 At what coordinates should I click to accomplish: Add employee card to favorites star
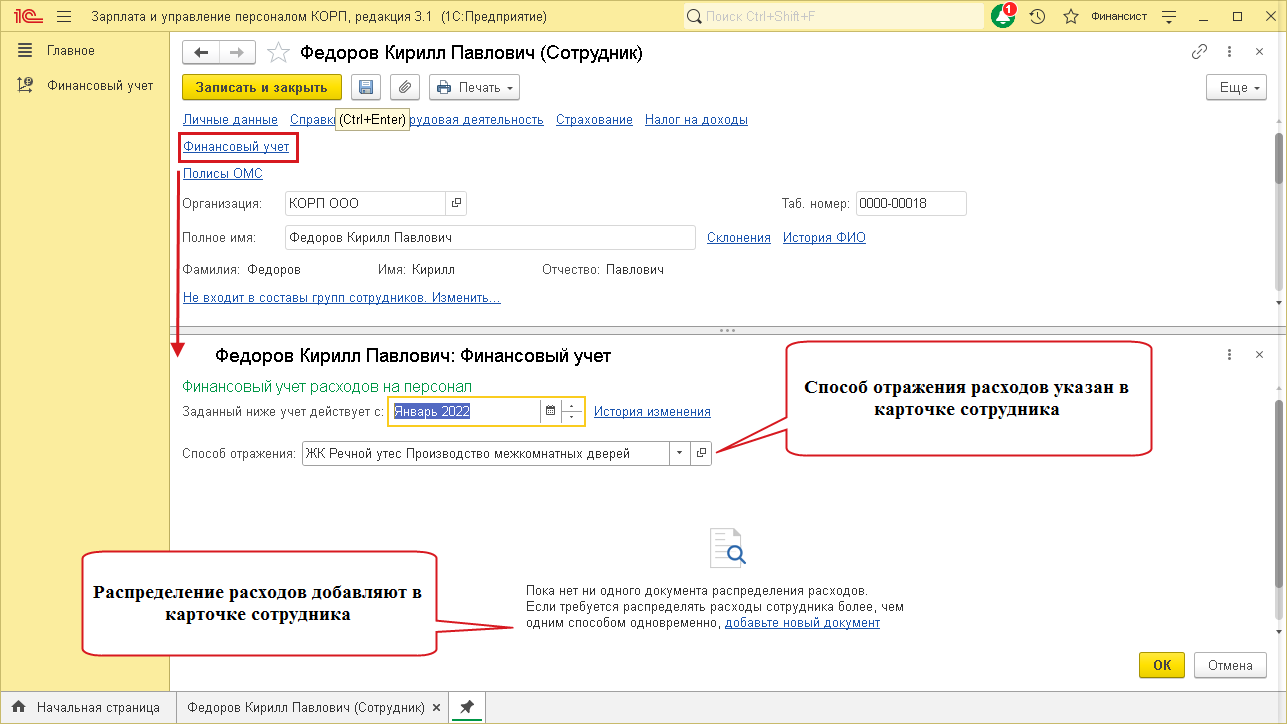tap(279, 53)
